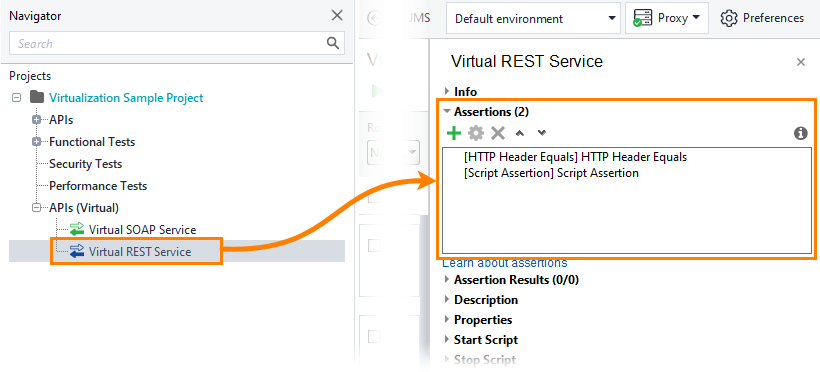The width and height of the screenshot is (820, 372).
Task: Close the Virtual REST Service panel
Action: tap(800, 62)
